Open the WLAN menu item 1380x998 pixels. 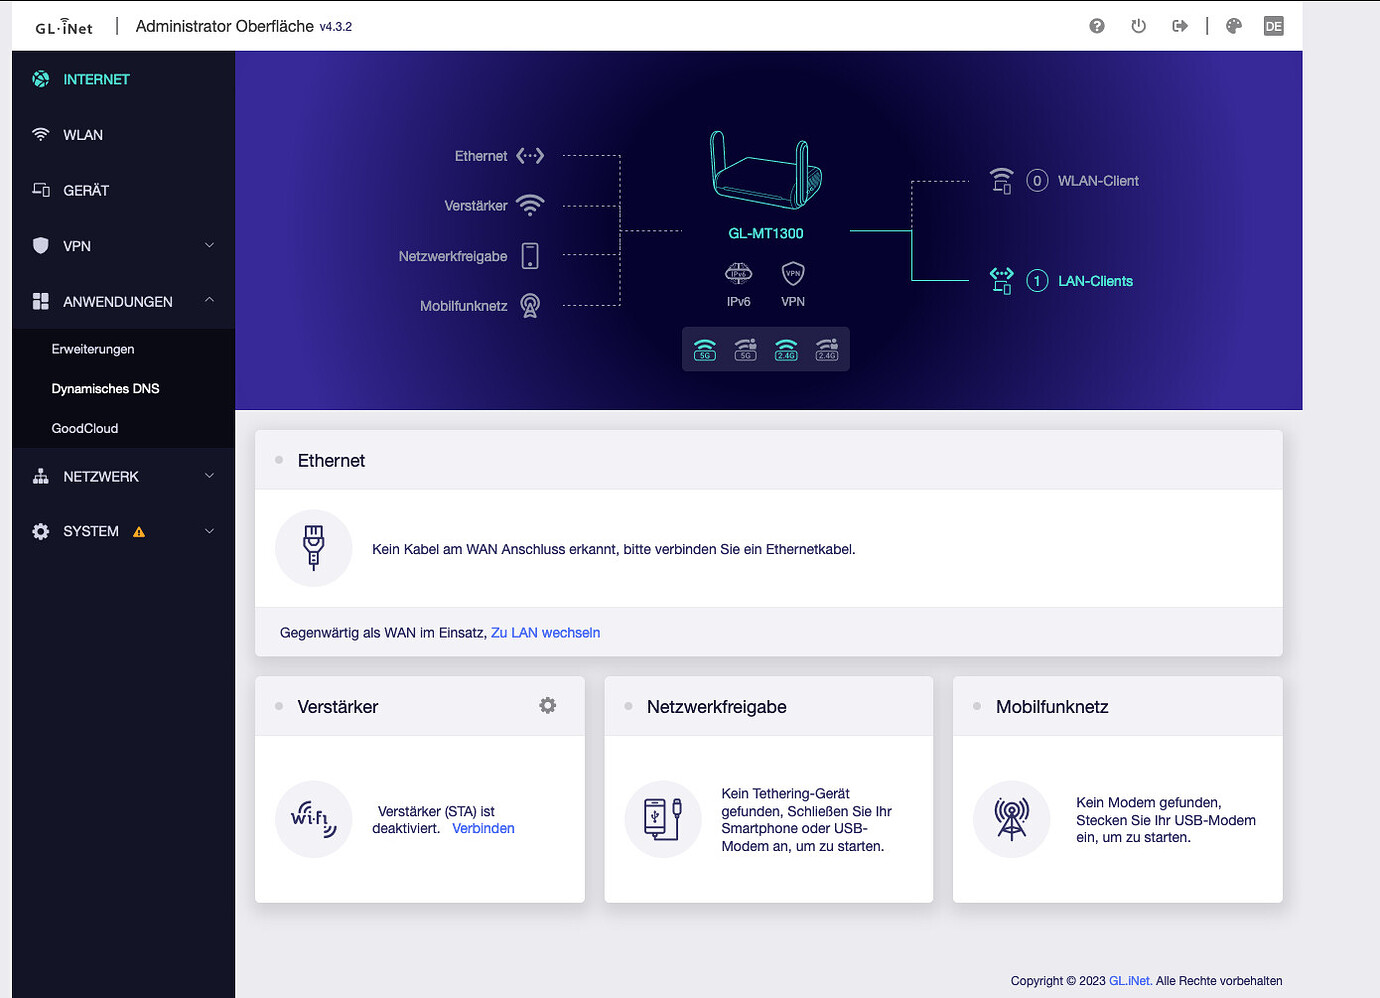[x=83, y=135]
